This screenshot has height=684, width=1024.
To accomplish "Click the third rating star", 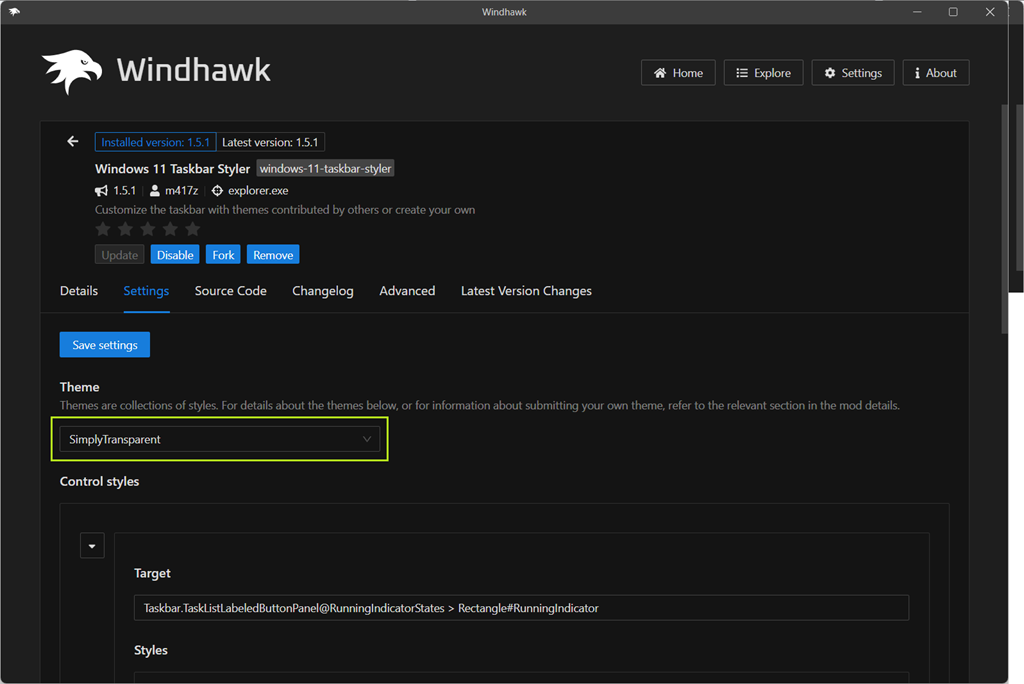I will (x=148, y=229).
